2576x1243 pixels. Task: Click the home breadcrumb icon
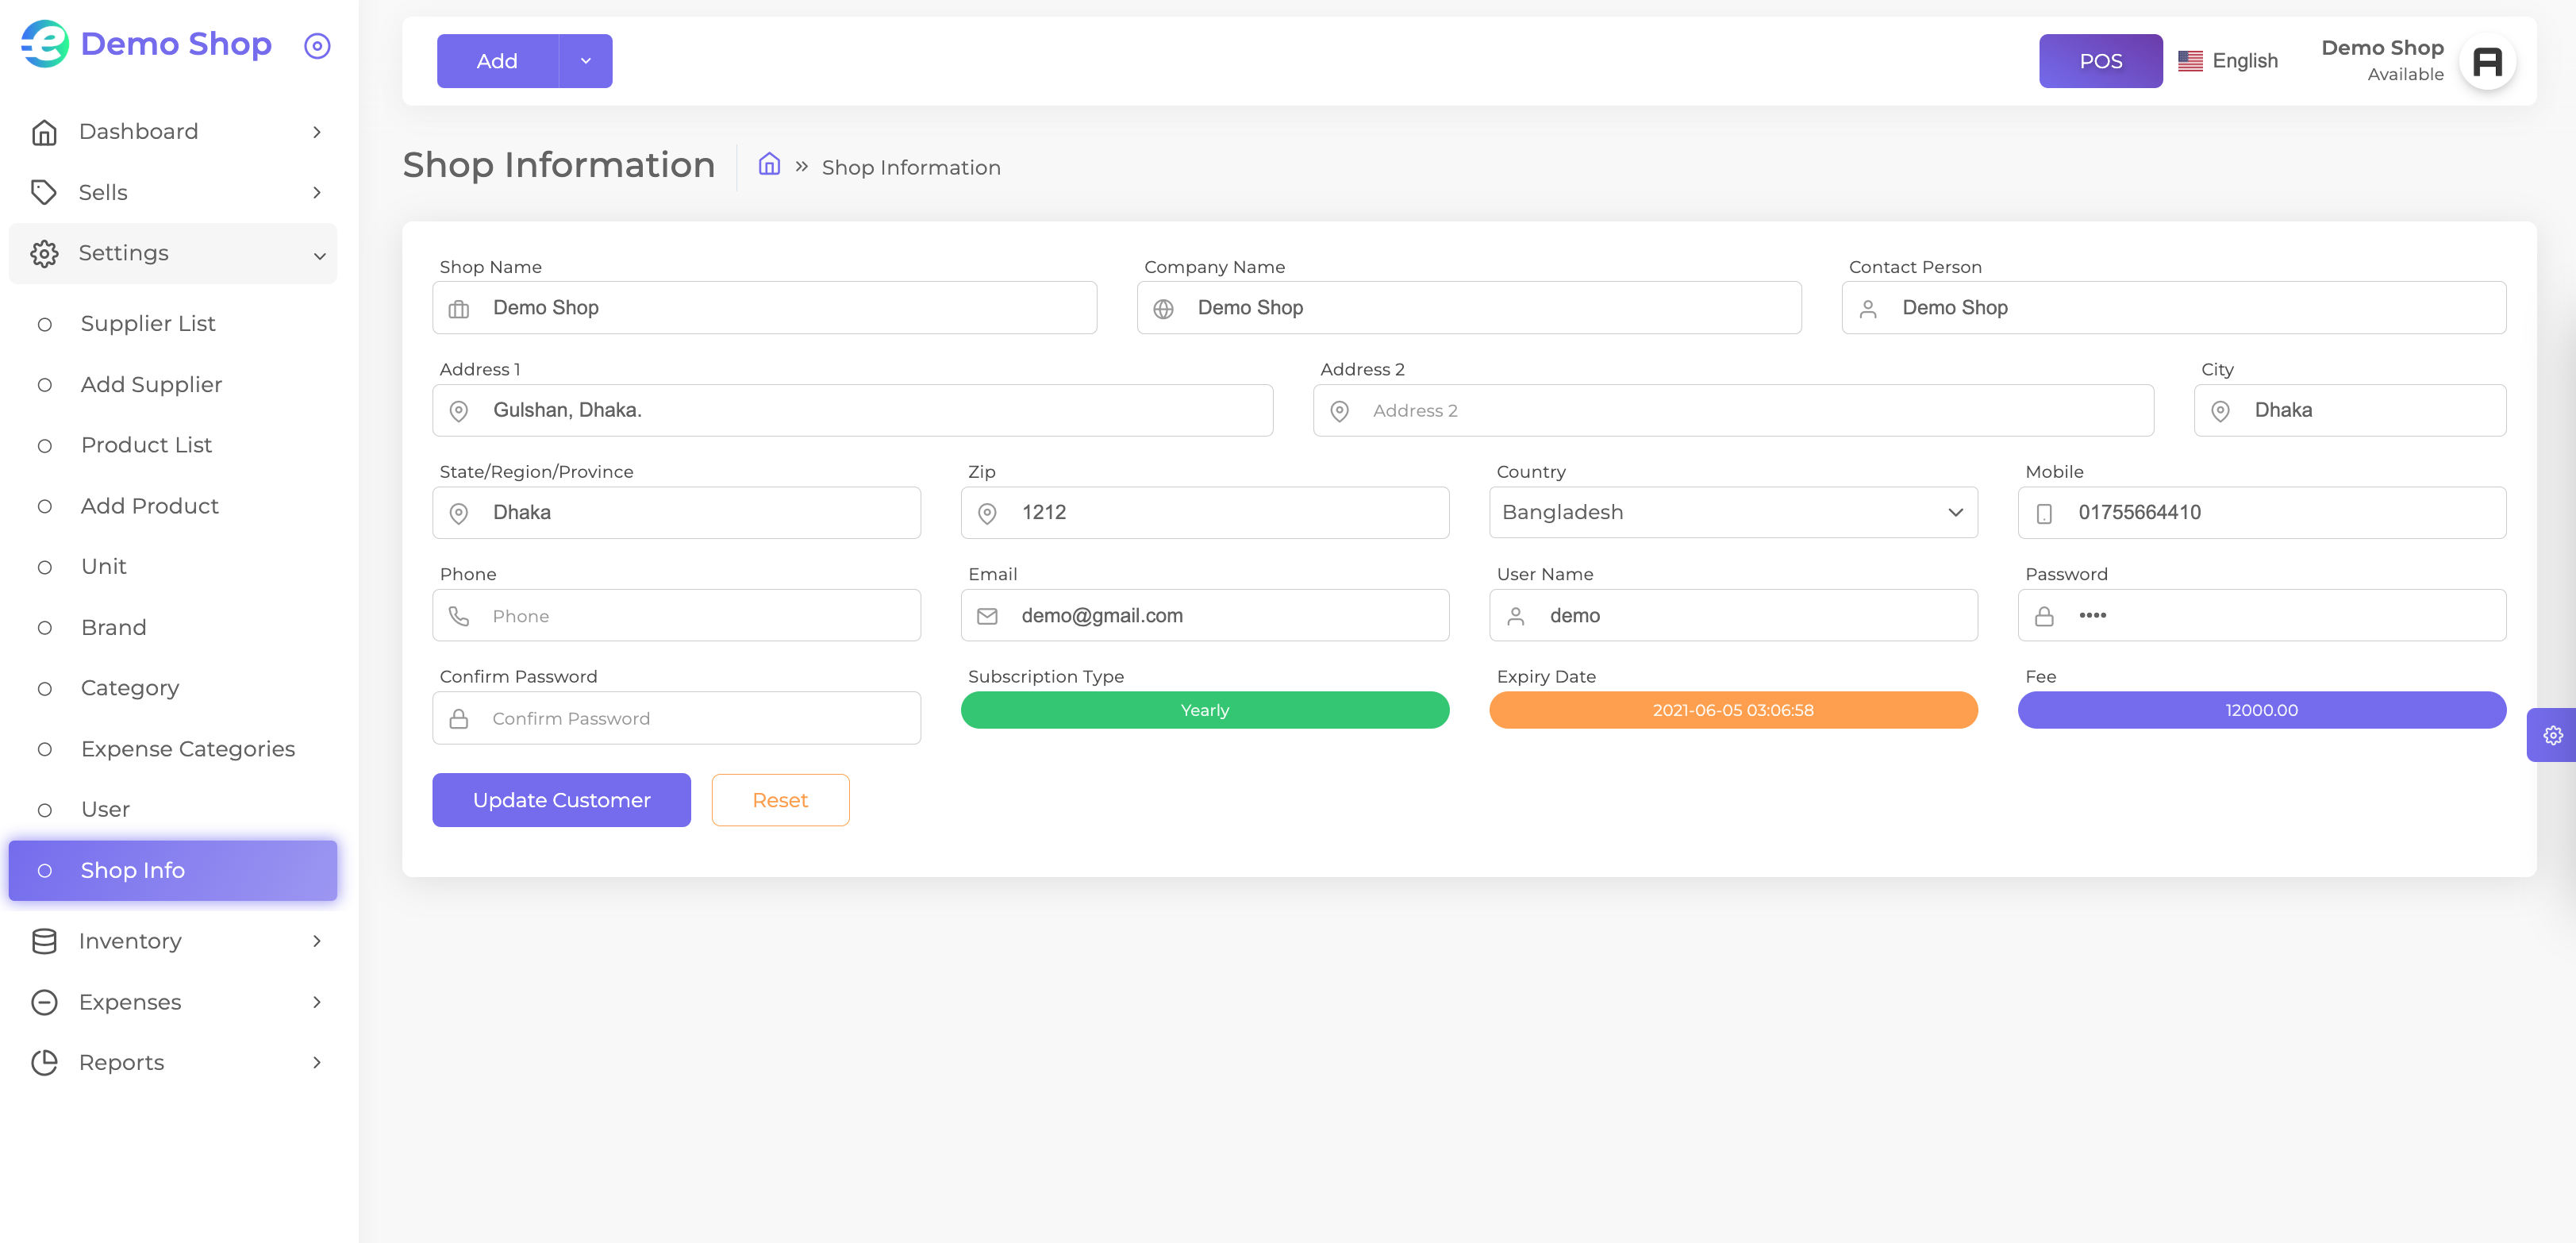click(768, 164)
